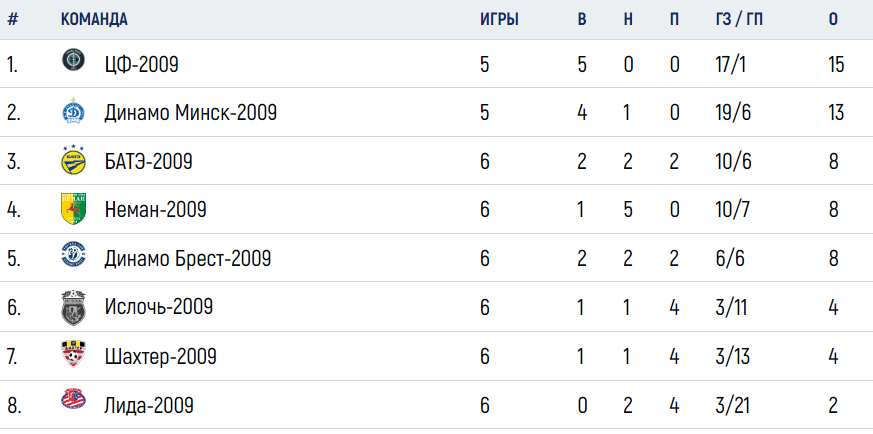Select the Лида-2009 club logo

click(73, 399)
